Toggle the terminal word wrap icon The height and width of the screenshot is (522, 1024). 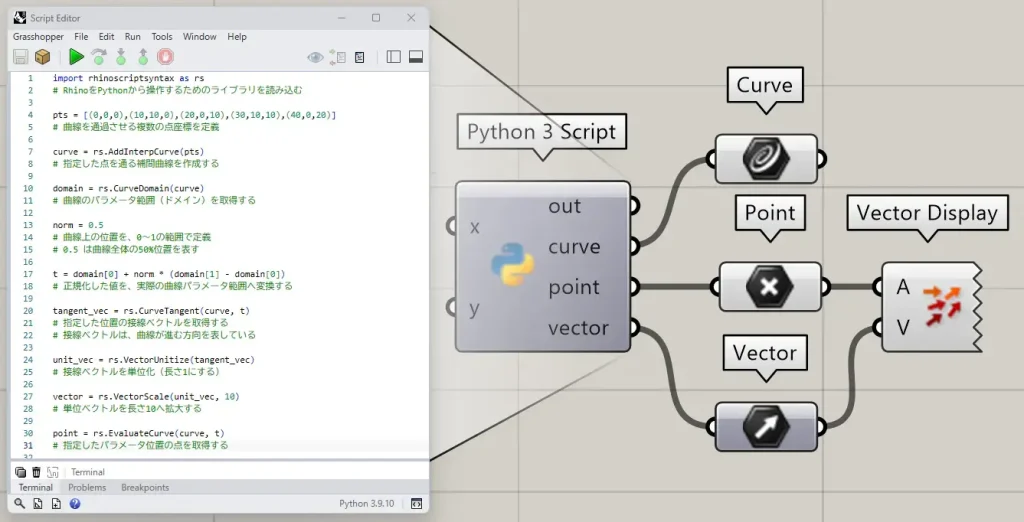tap(53, 472)
